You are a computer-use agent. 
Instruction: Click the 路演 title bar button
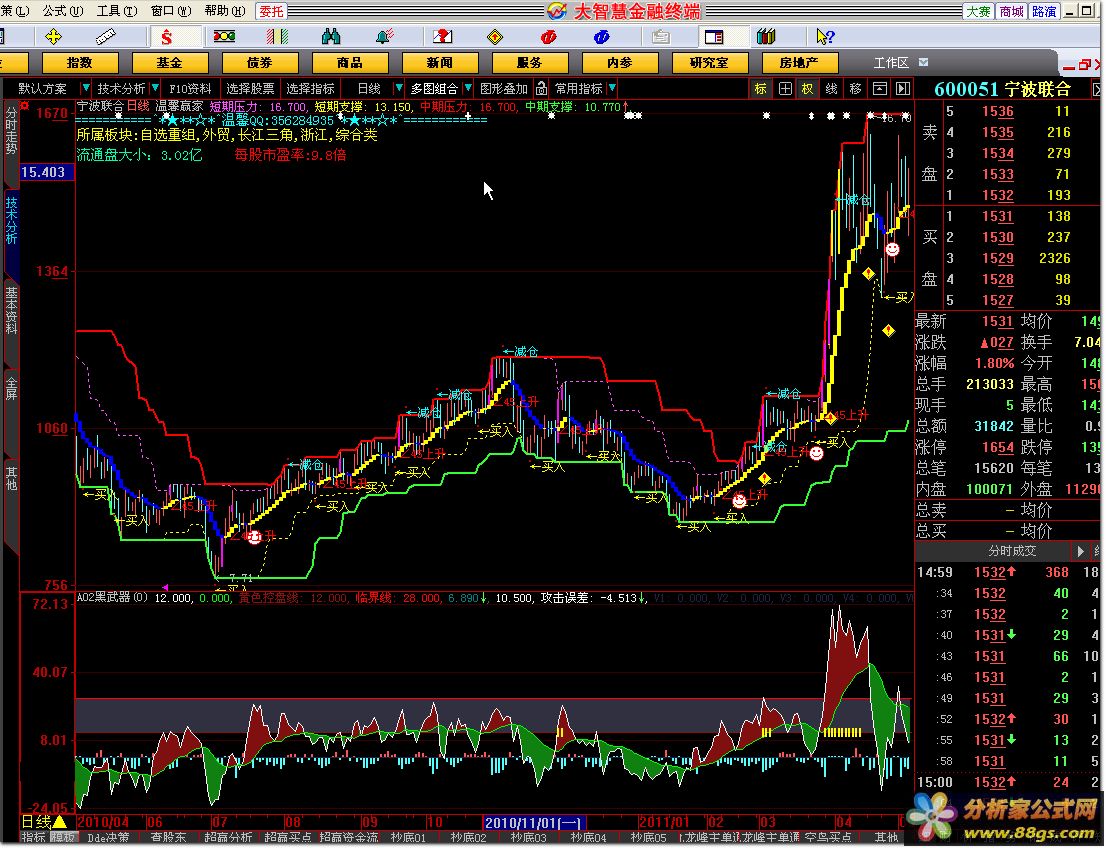(1044, 11)
